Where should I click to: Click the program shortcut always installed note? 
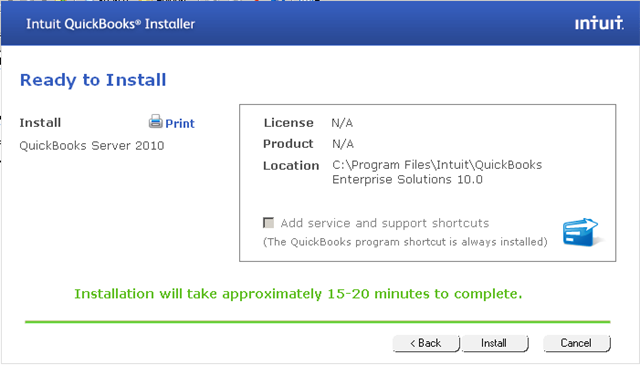click(405, 242)
